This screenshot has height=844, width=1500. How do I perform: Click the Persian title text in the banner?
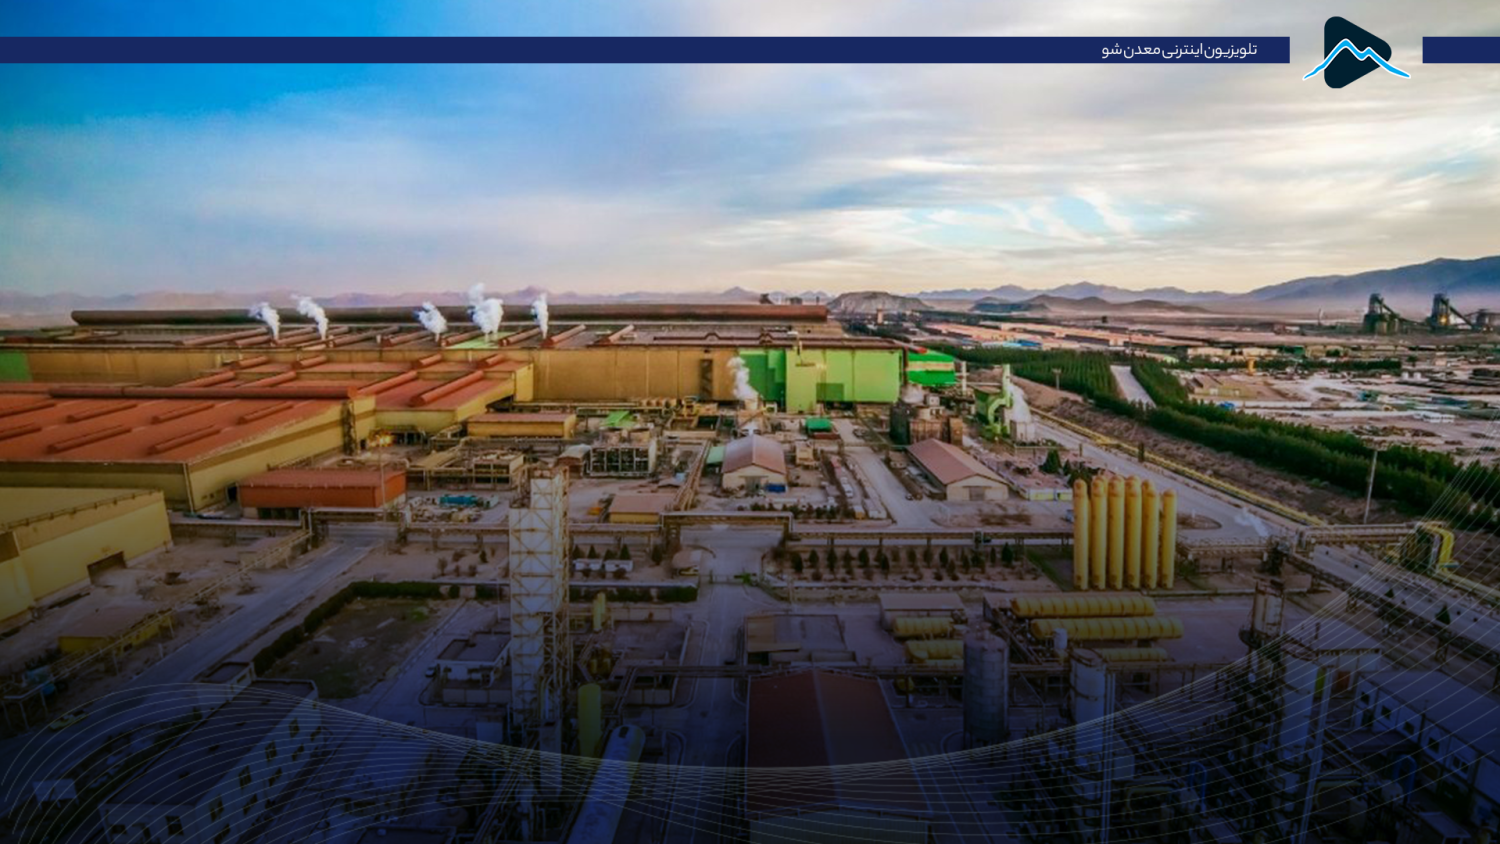1179,50
